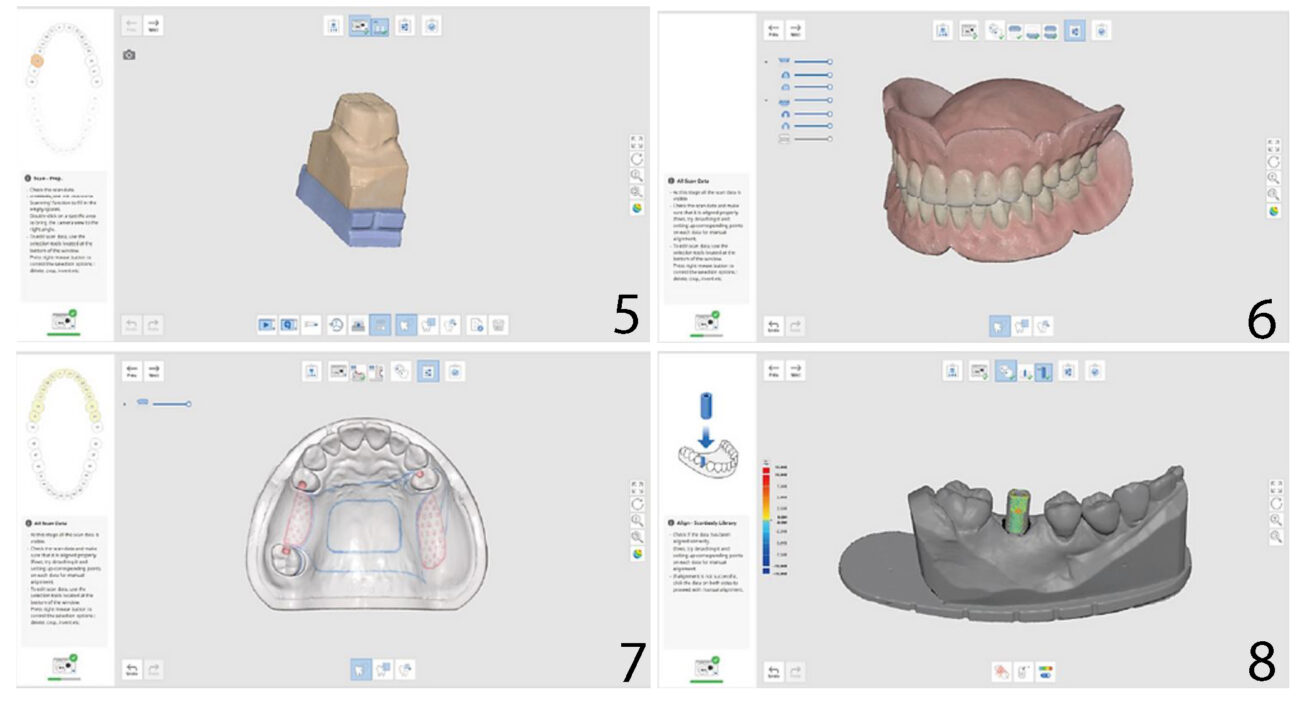Click the rotate view icon in panel 6

[x=1273, y=161]
